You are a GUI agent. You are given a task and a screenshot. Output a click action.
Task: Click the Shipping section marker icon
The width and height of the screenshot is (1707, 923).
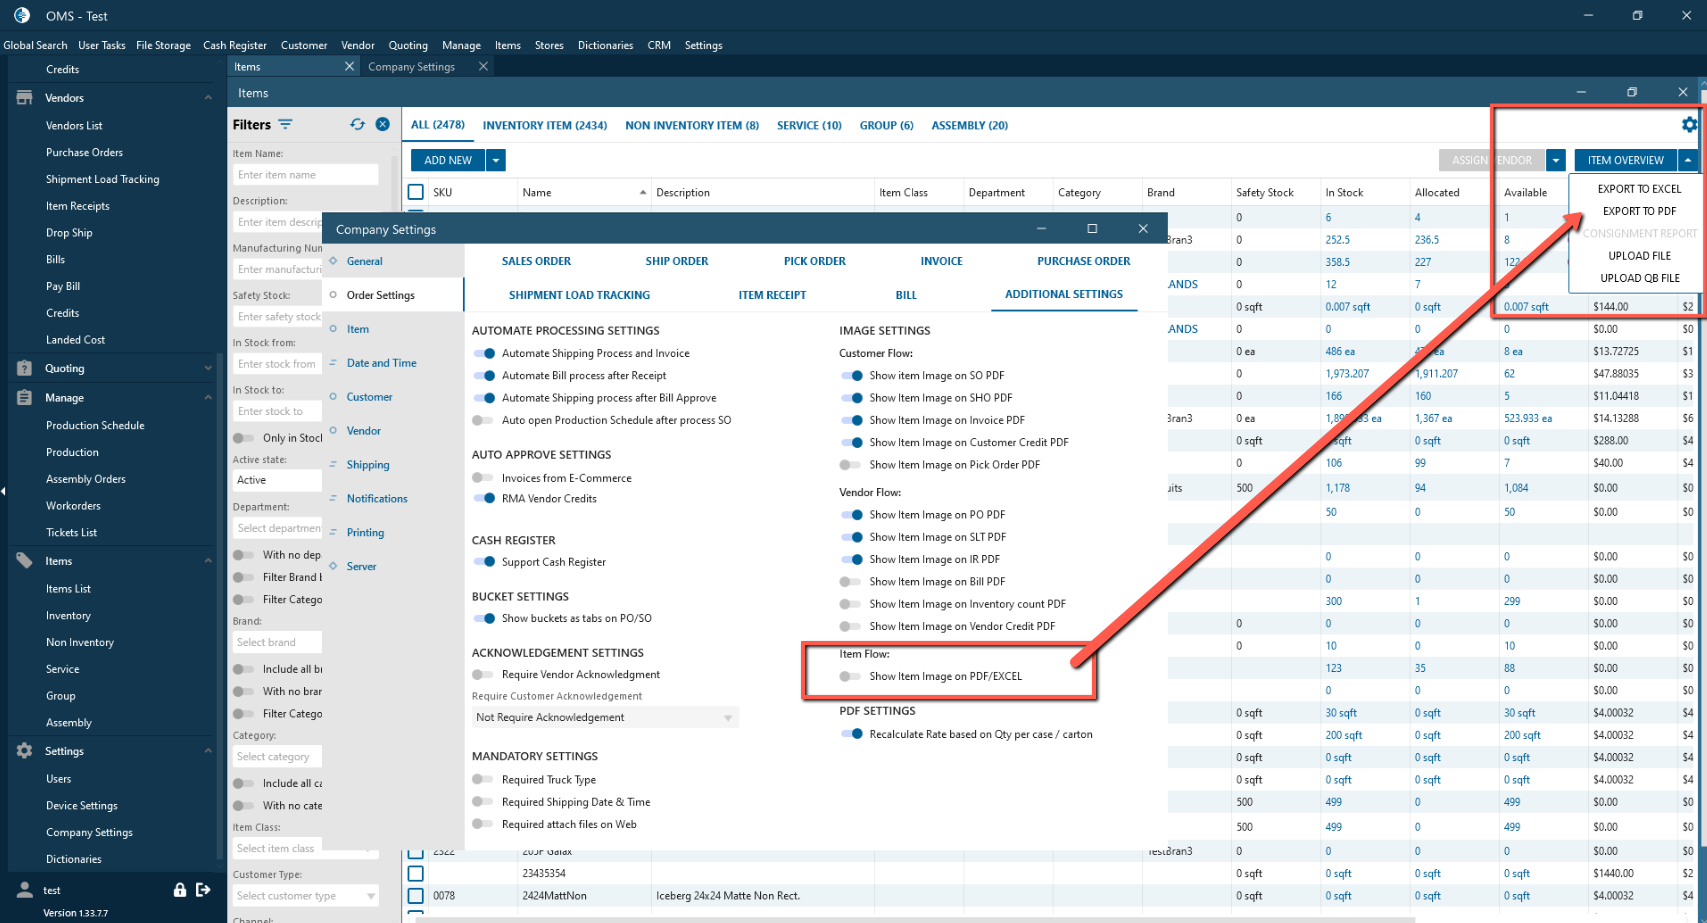tap(333, 464)
